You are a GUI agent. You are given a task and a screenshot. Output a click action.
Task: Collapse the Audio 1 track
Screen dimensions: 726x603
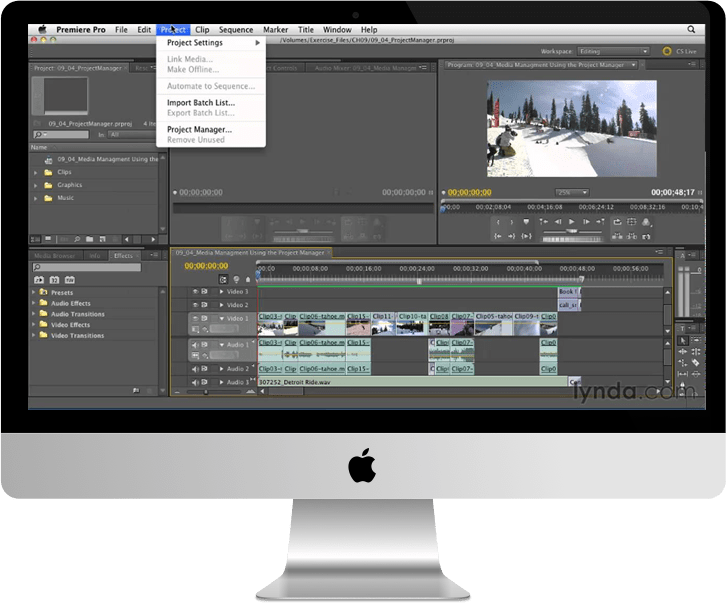click(x=222, y=345)
